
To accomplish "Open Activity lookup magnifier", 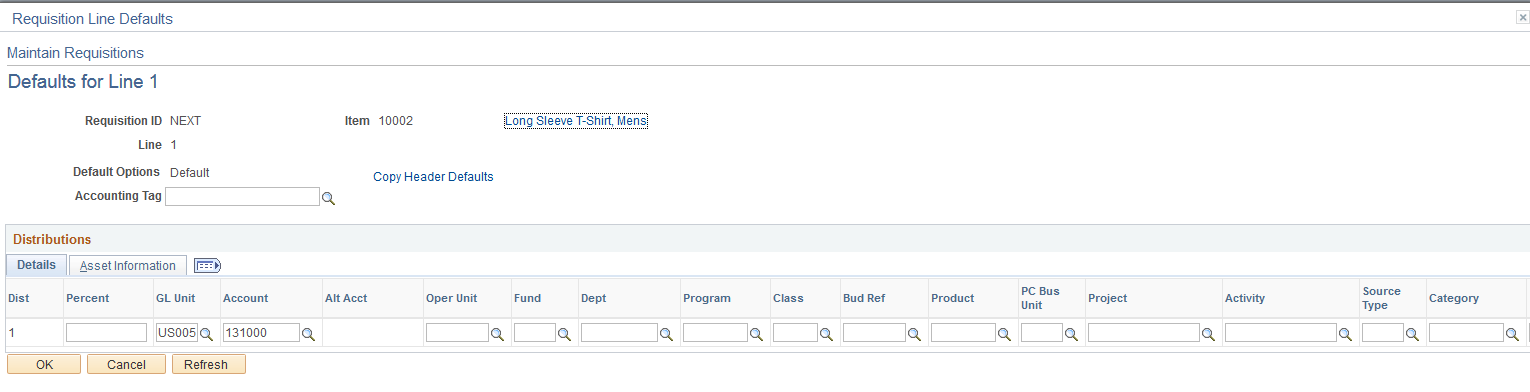I will point(1346,334).
